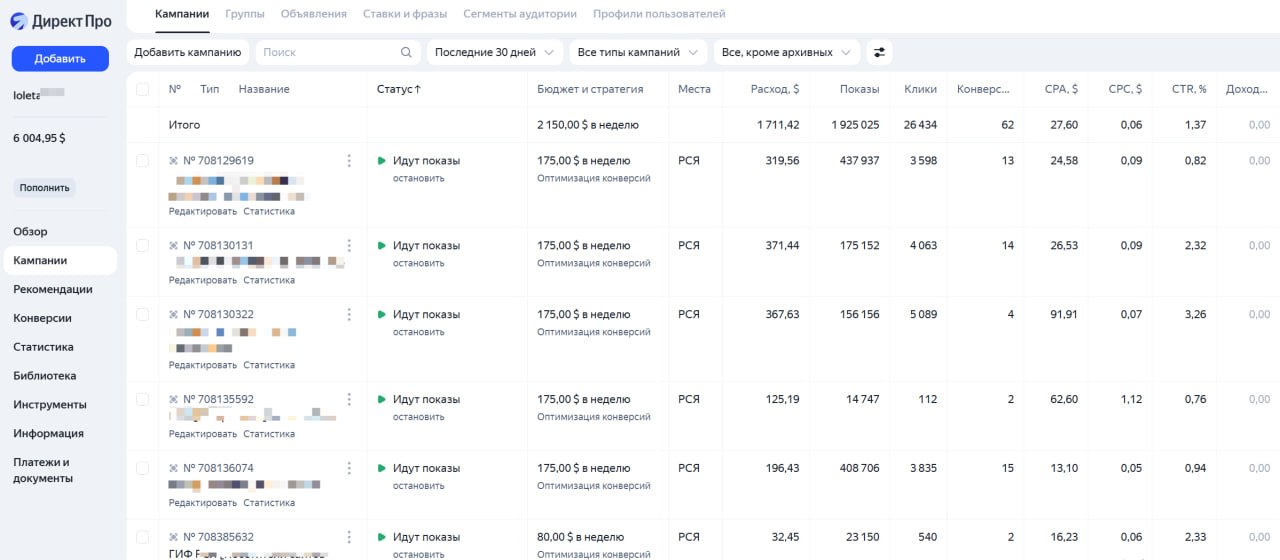Open three-dot menu for campaign 708136074
The width and height of the screenshot is (1280, 560).
(349, 468)
